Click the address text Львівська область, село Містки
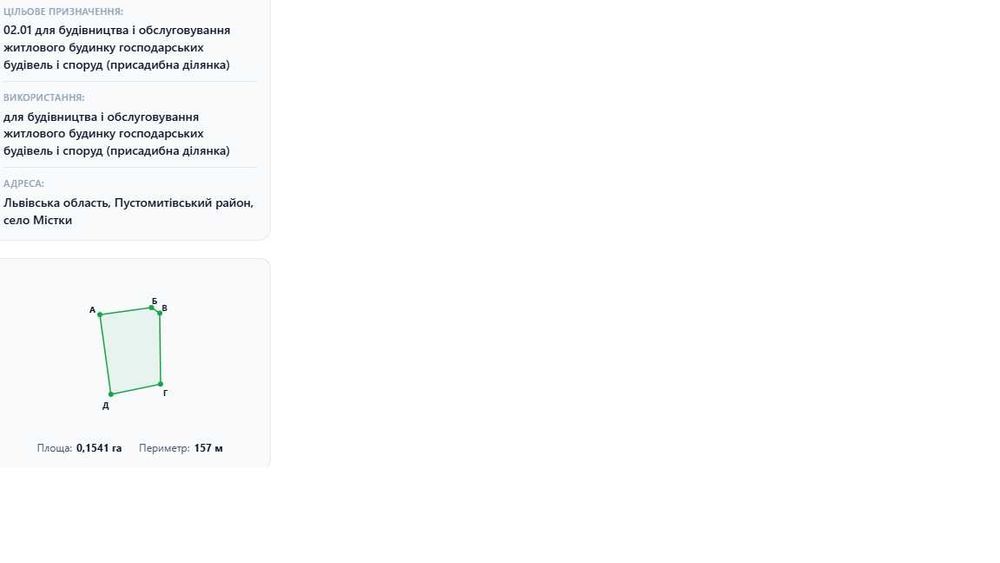 128,211
